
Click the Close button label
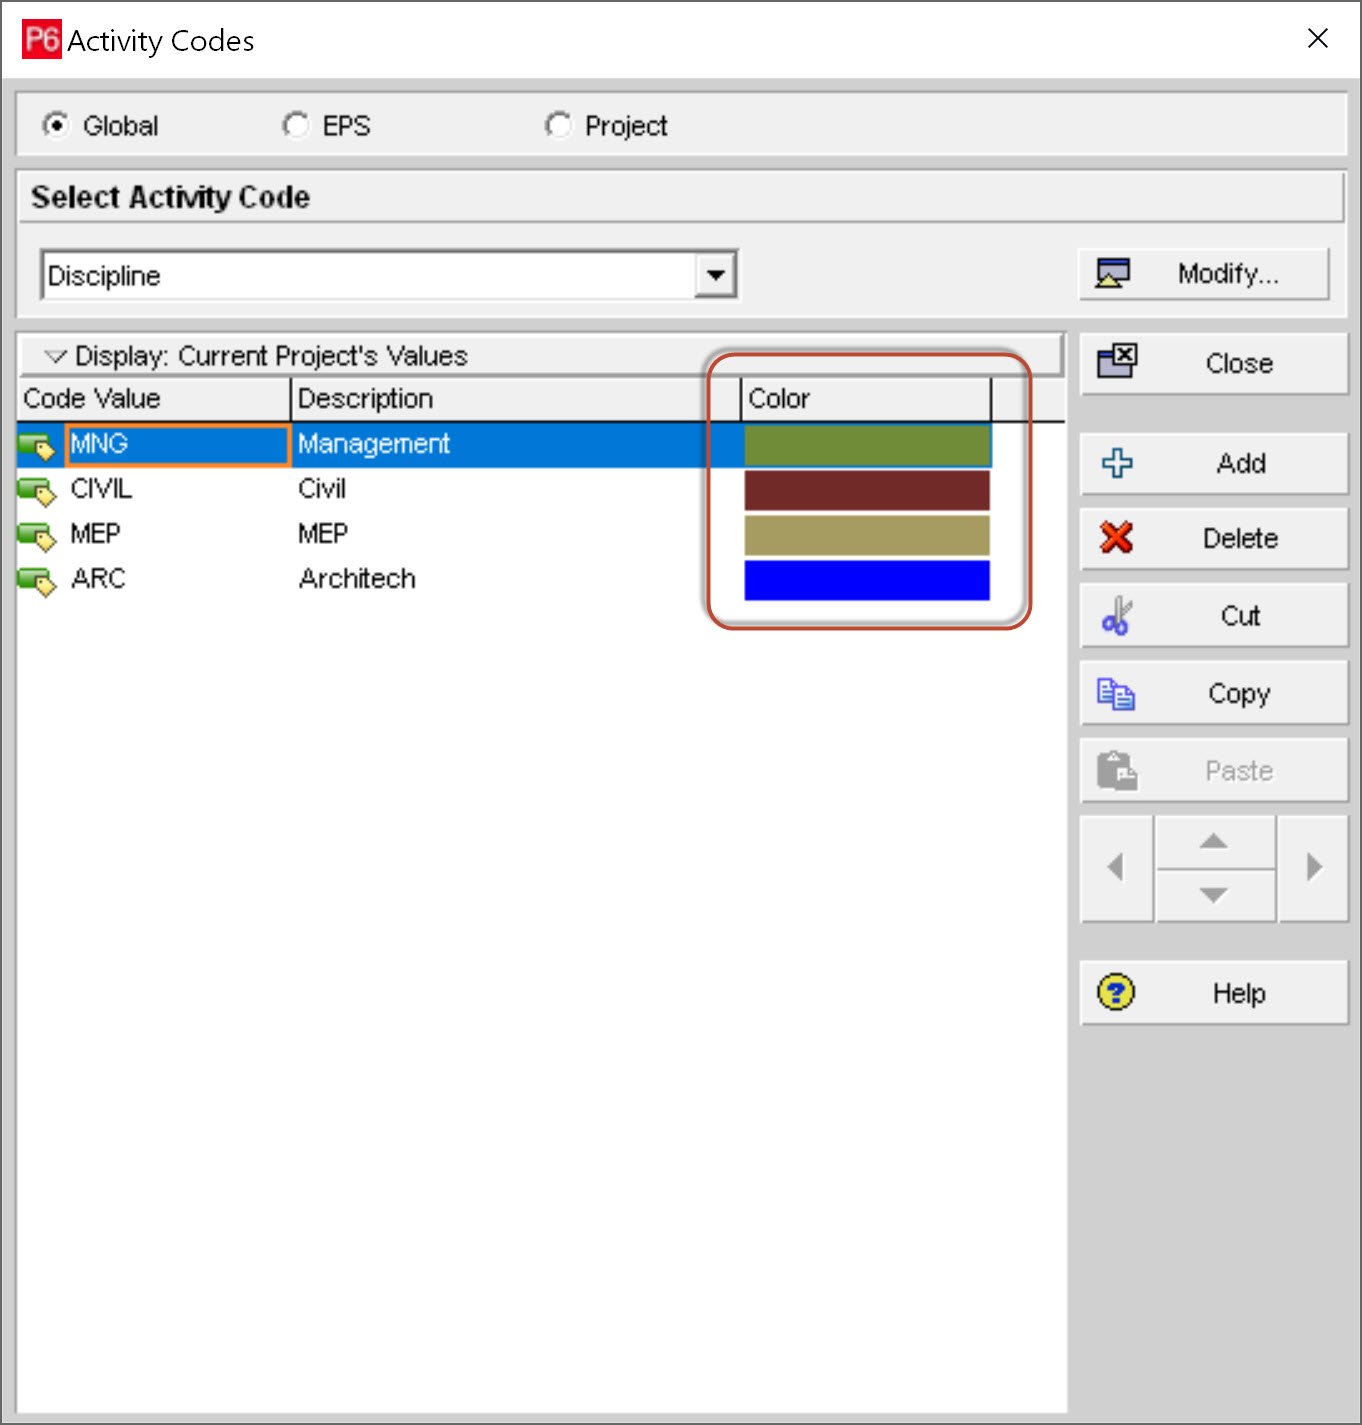(x=1239, y=363)
